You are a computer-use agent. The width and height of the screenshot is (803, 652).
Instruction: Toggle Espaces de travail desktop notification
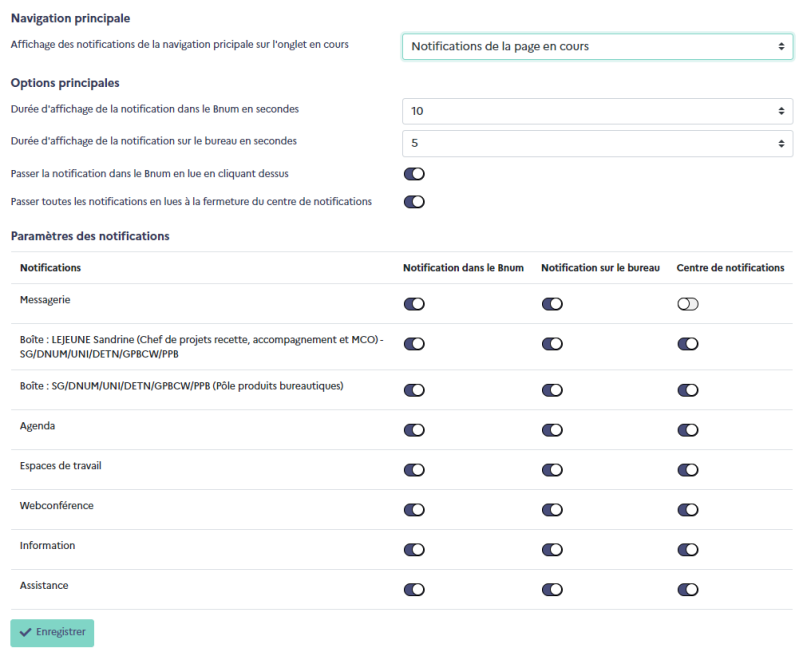pyautogui.click(x=553, y=470)
